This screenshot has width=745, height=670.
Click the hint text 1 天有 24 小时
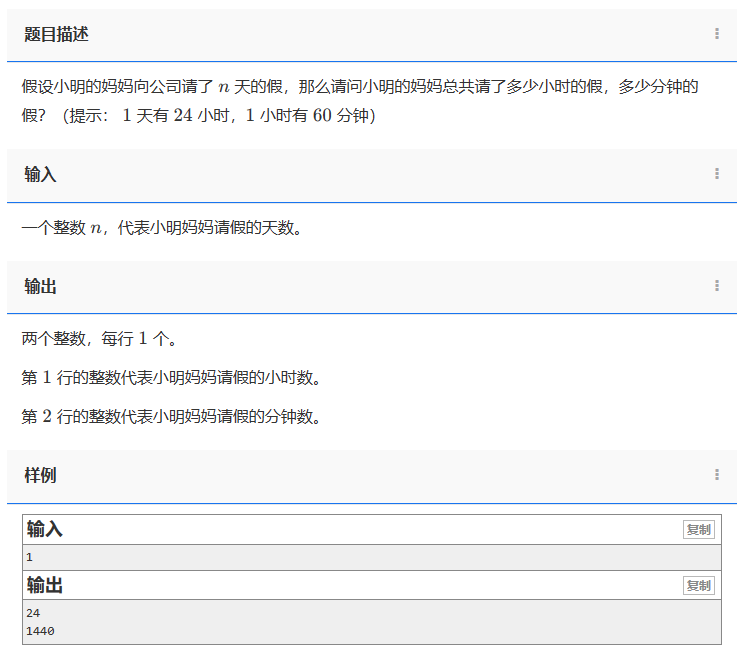pos(176,115)
